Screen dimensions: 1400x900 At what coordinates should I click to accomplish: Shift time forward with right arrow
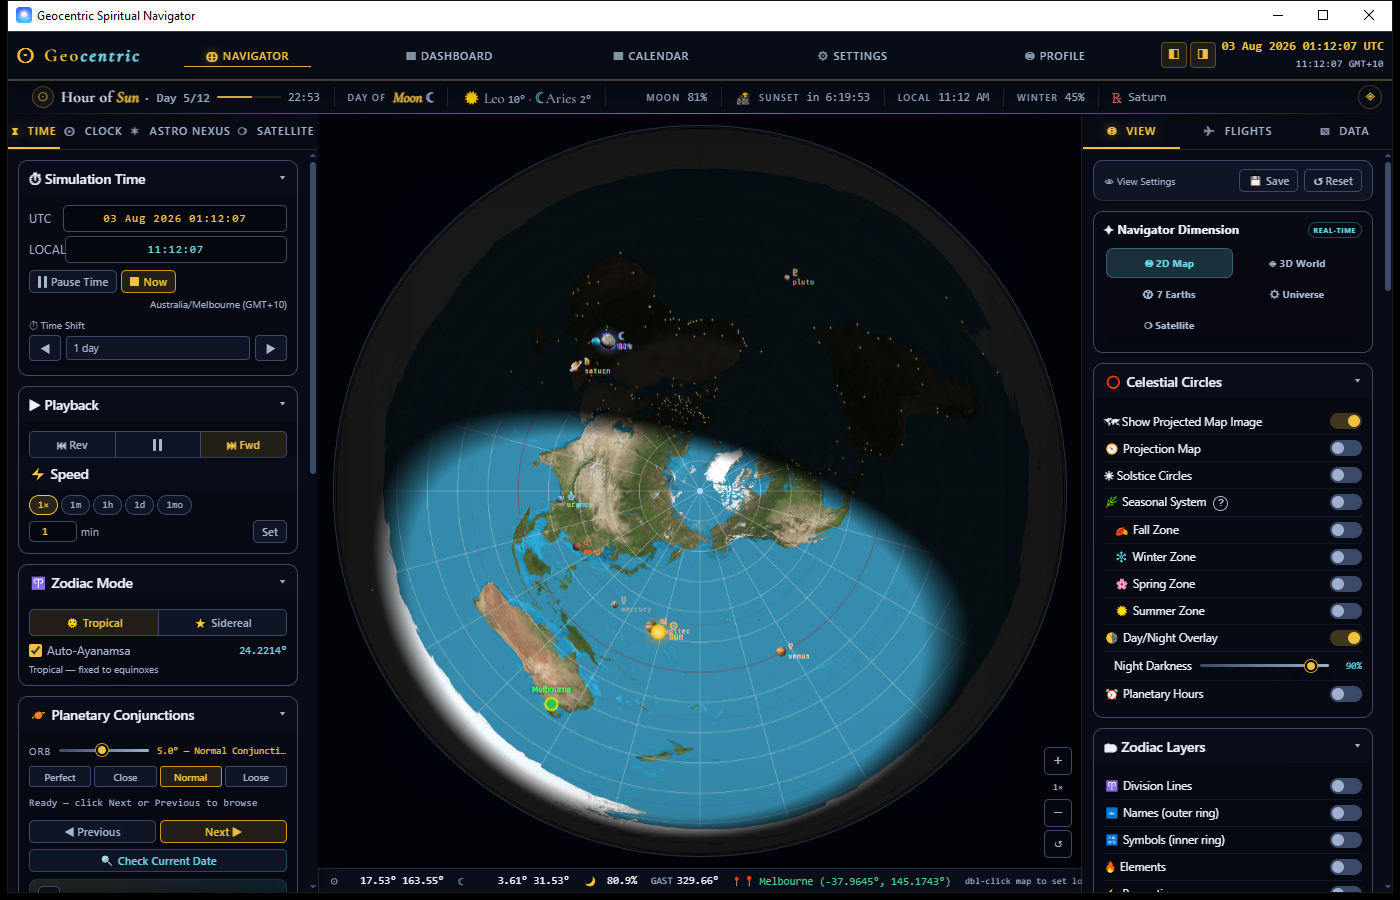pos(271,348)
